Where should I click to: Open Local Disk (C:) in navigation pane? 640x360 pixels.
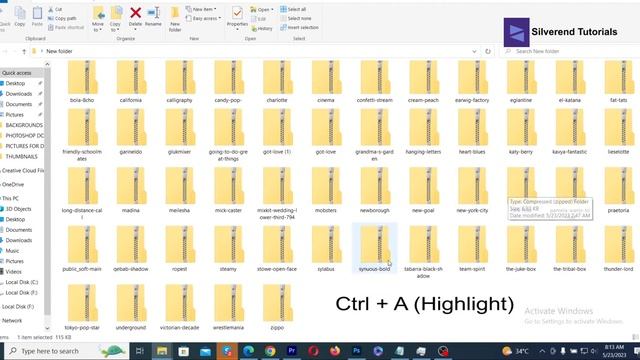(x=22, y=282)
